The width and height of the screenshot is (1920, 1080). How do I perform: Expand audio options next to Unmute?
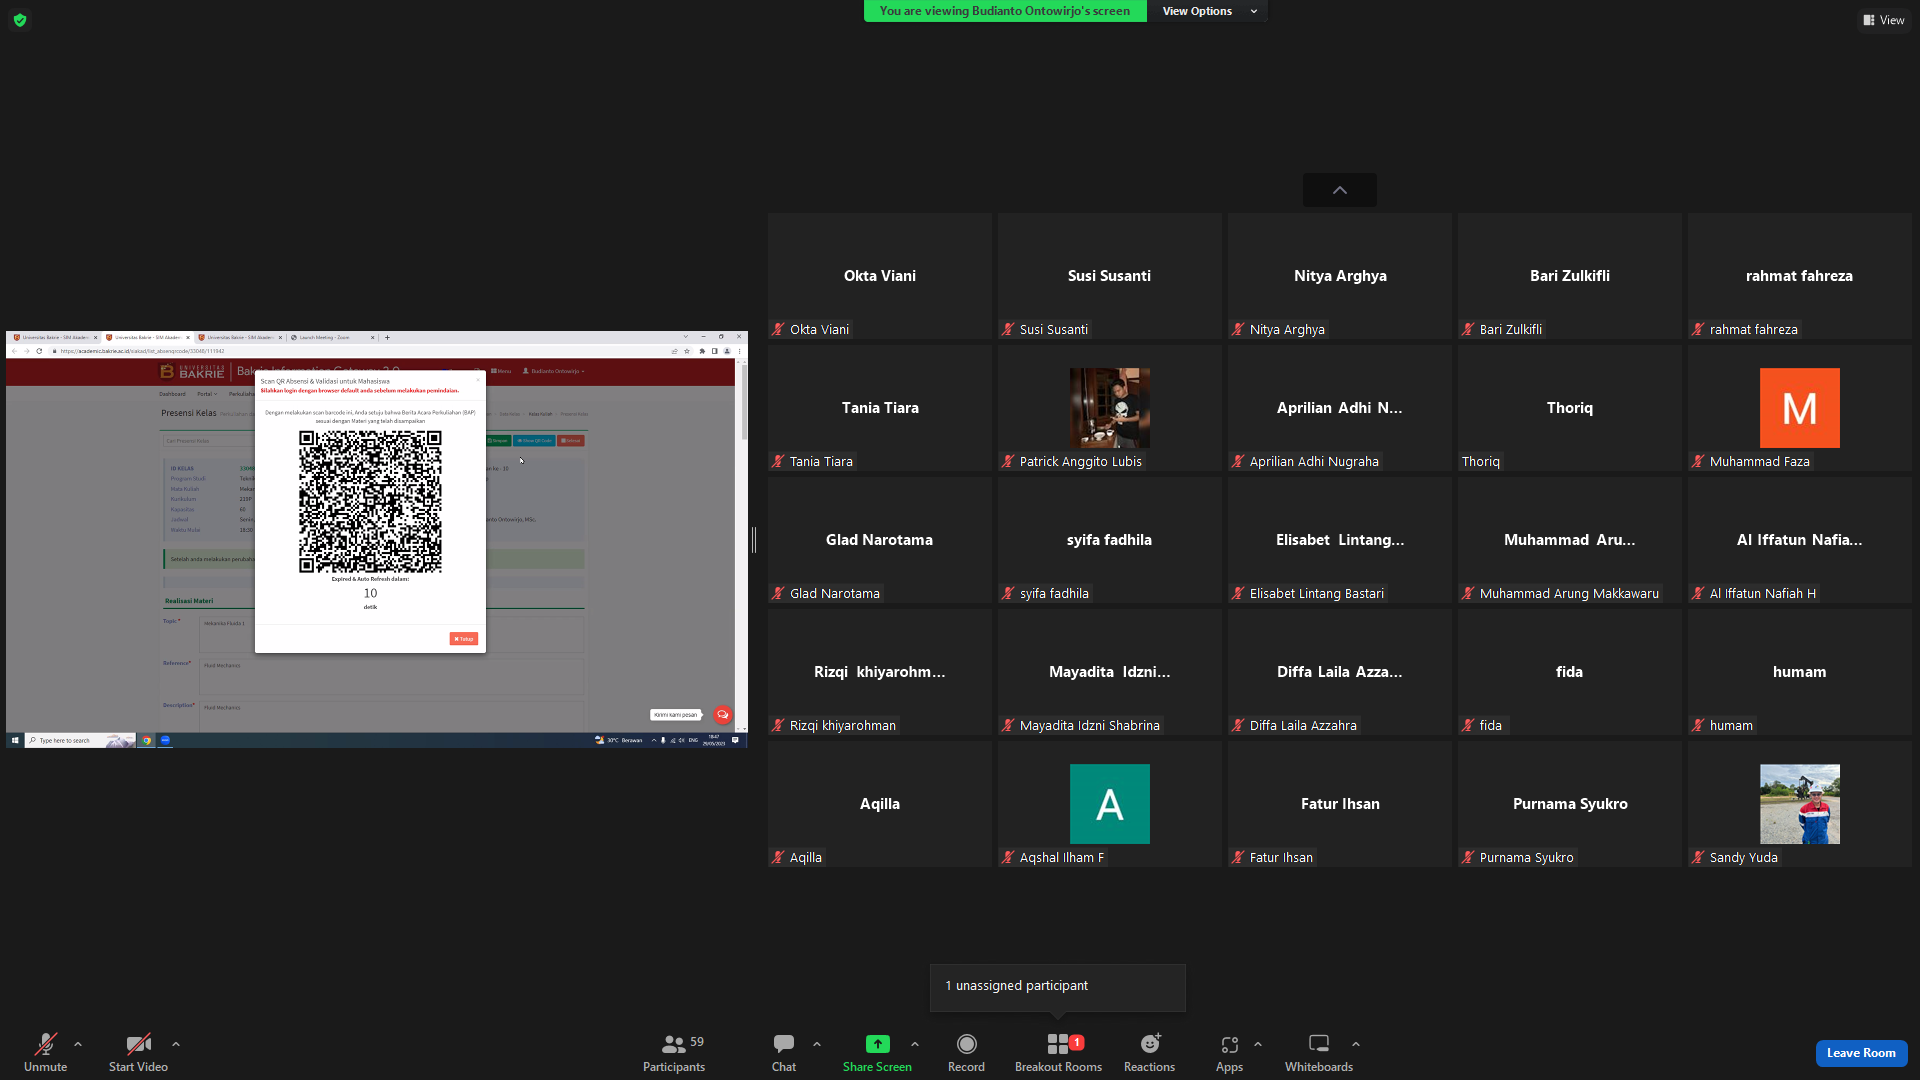(78, 1044)
